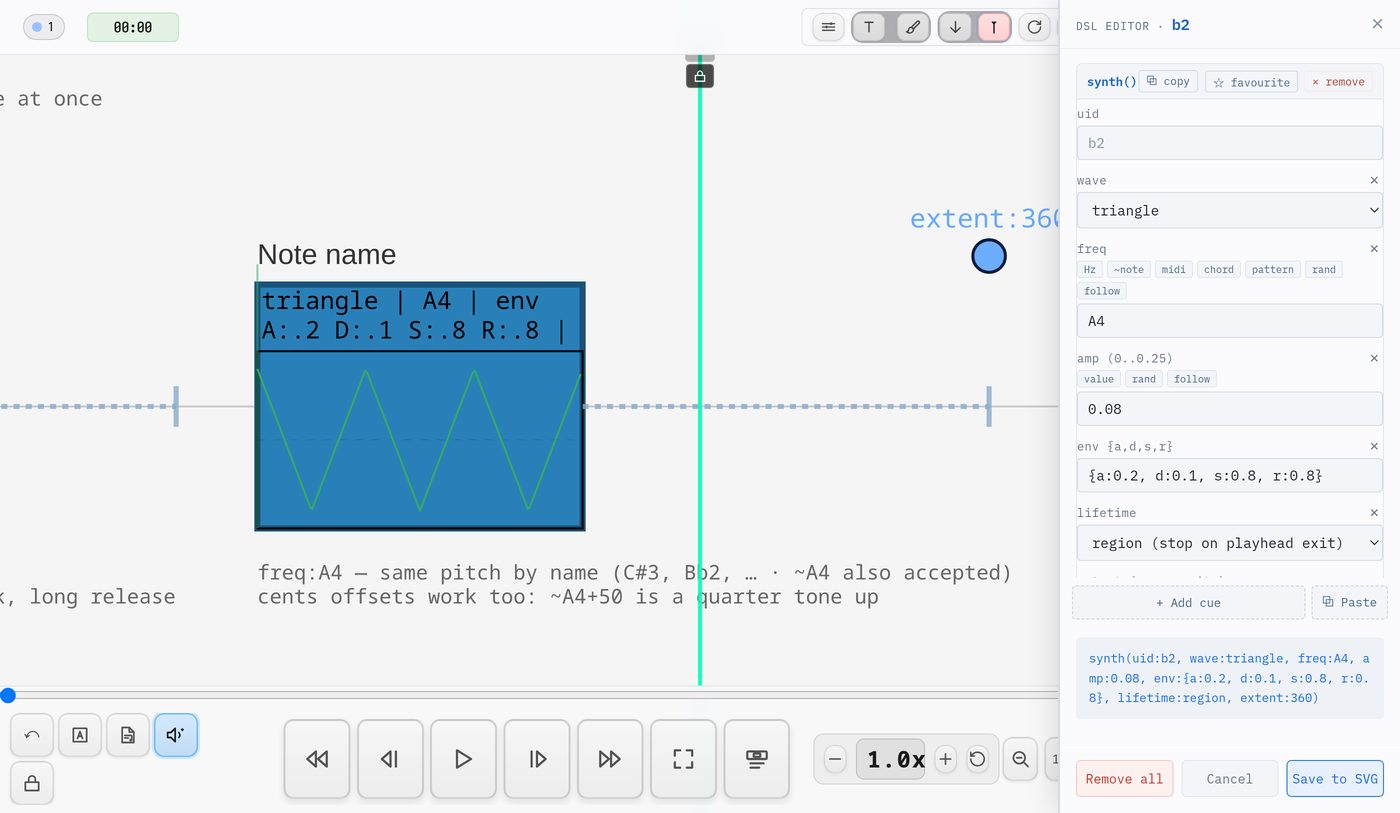Select the midi freq mode chip
This screenshot has height=813, width=1400.
[1174, 269]
